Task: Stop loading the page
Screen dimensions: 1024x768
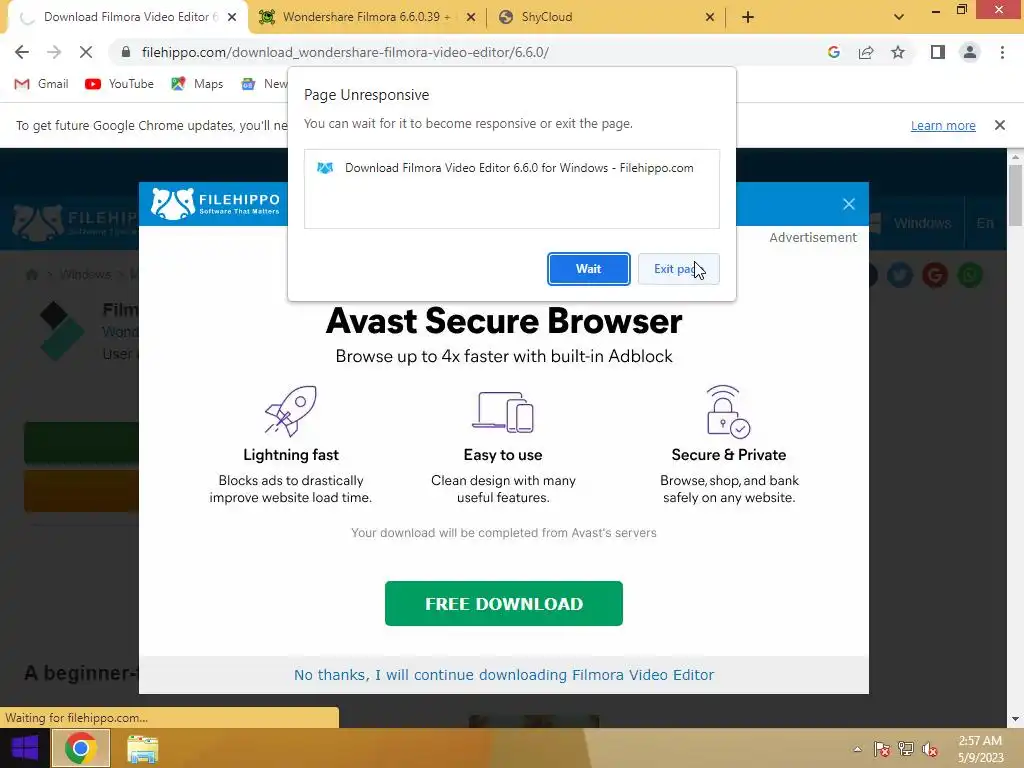Action: (x=86, y=52)
